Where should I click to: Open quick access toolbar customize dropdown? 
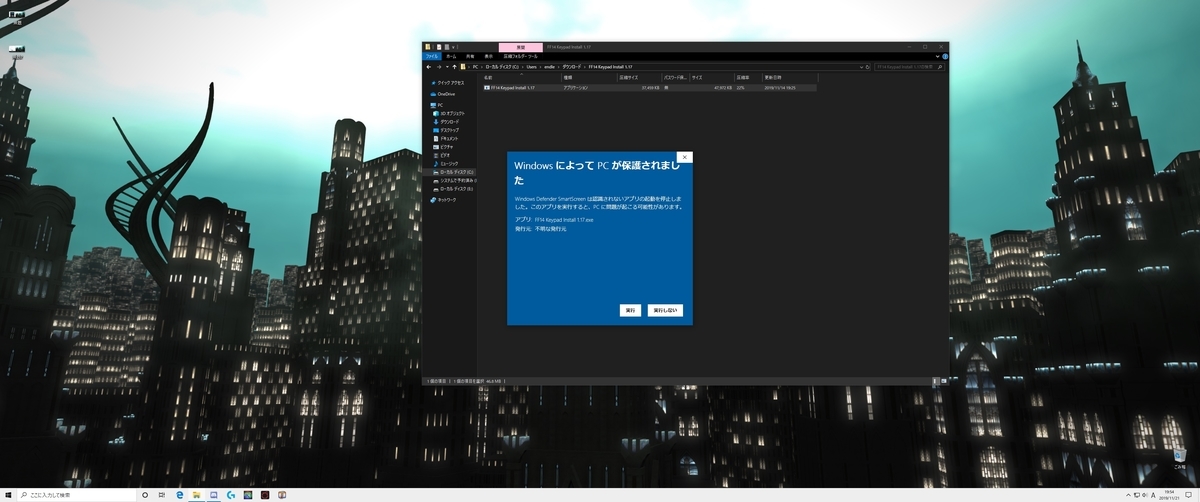pos(453,47)
